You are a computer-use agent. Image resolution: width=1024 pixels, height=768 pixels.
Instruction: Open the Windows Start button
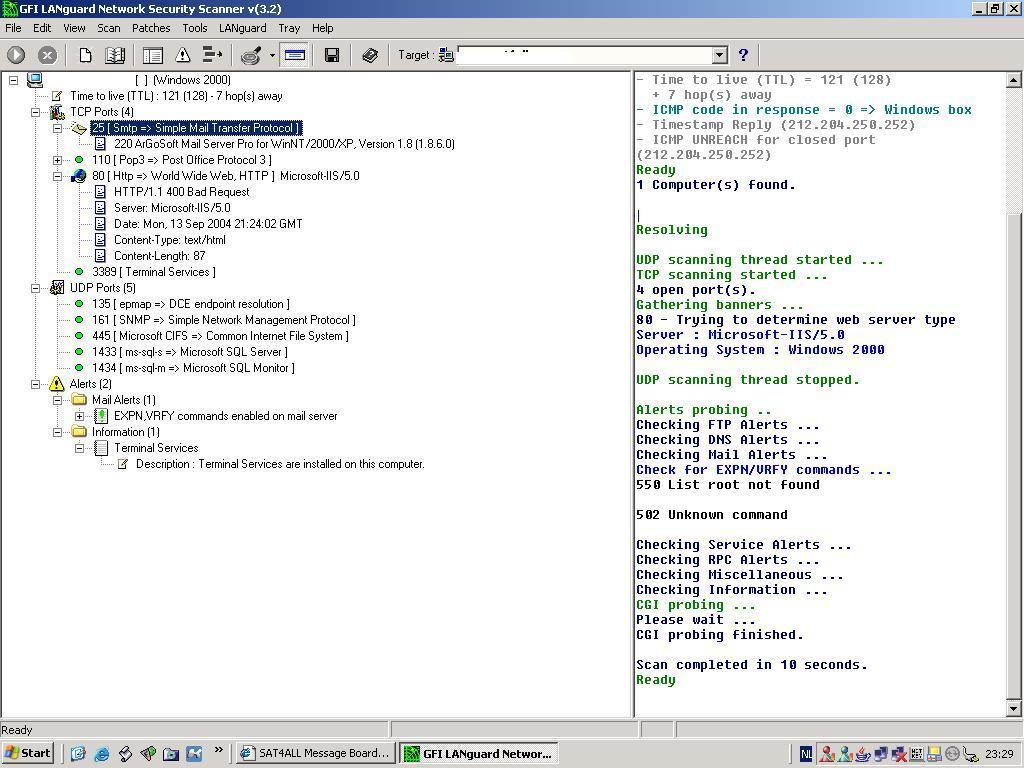[27, 753]
